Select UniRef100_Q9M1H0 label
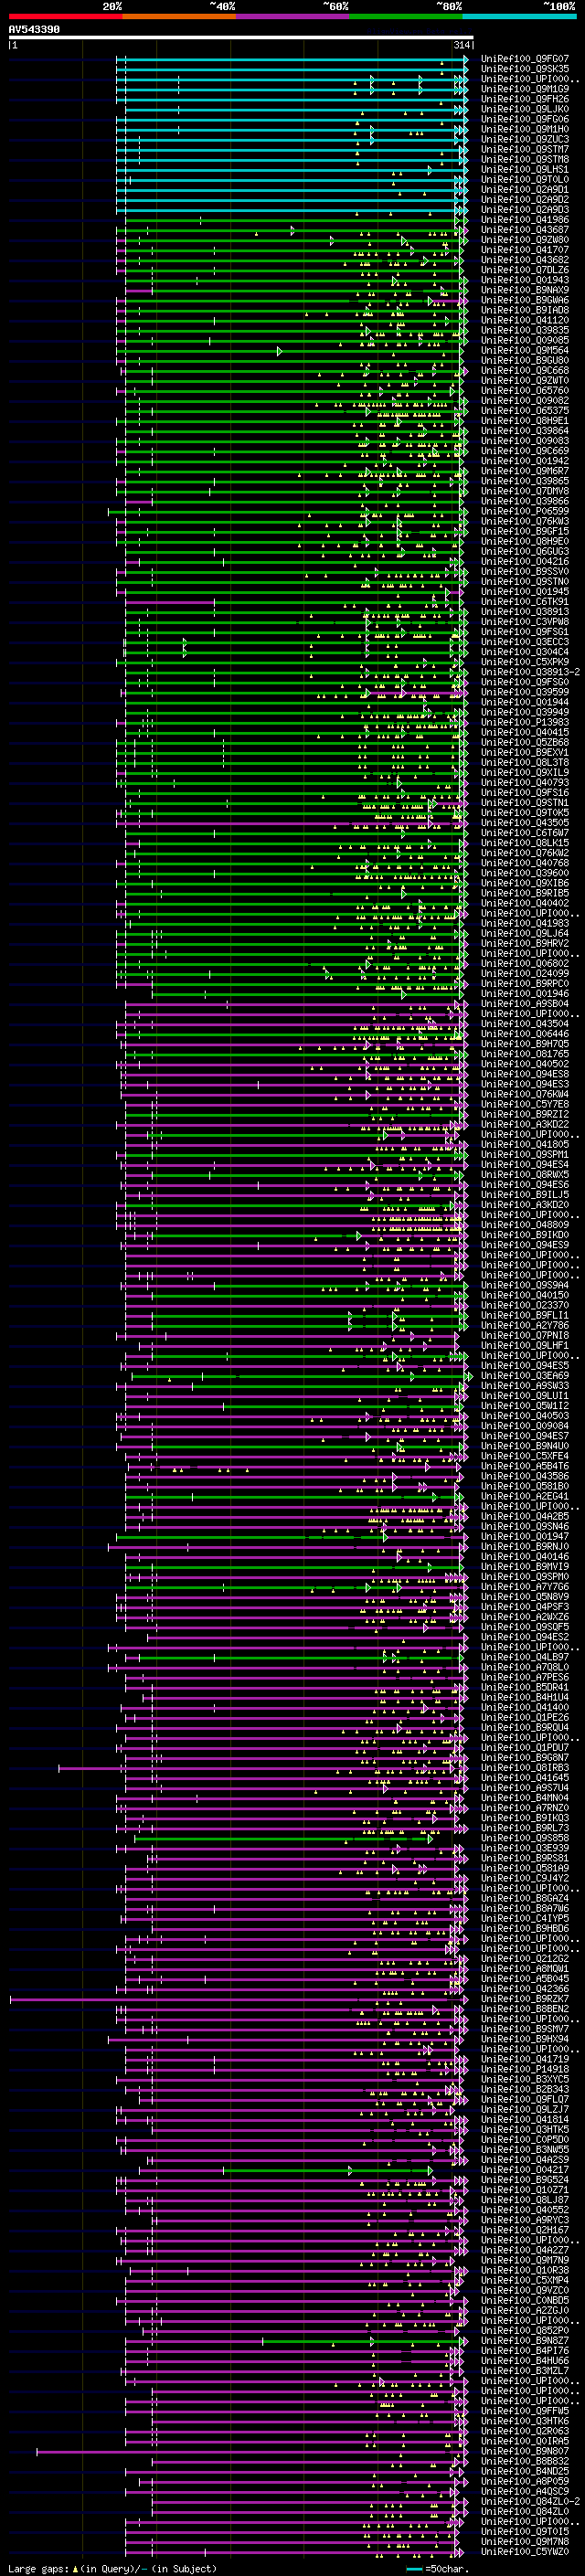Viewport: 585px width, 2576px height. point(525,129)
